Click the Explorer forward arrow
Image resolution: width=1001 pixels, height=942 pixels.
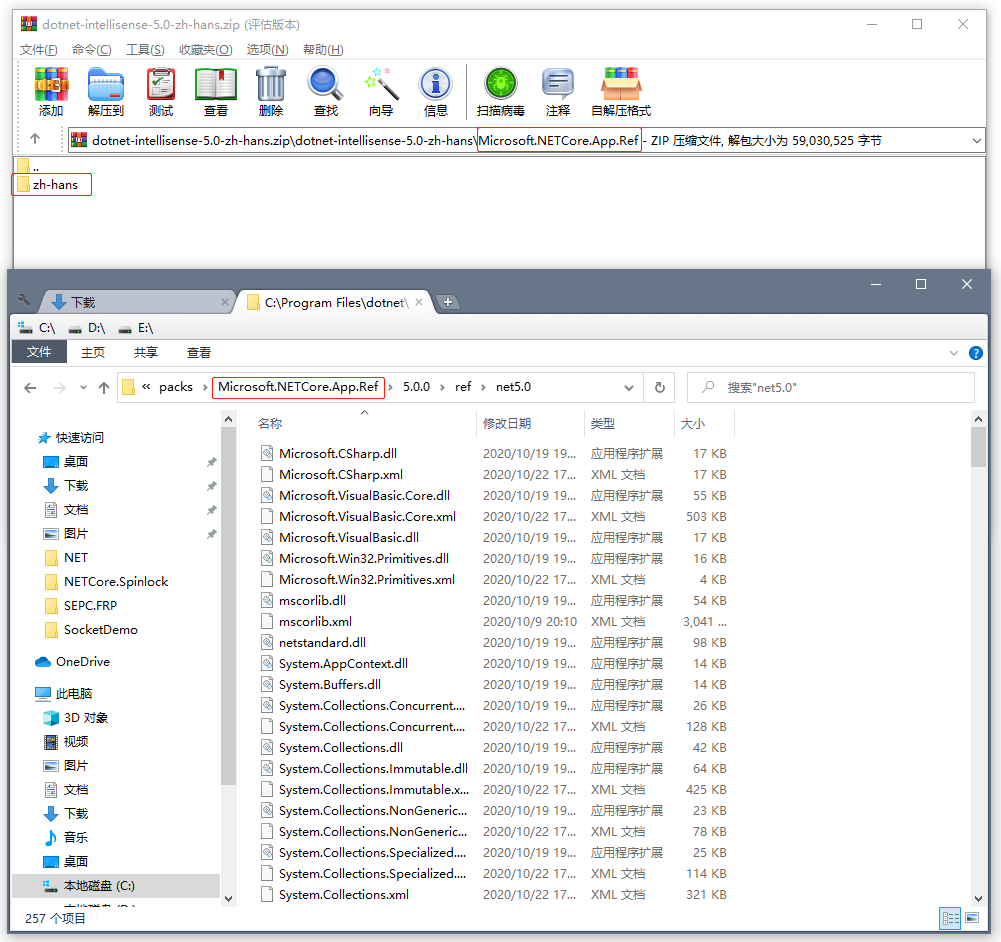pyautogui.click(x=59, y=387)
